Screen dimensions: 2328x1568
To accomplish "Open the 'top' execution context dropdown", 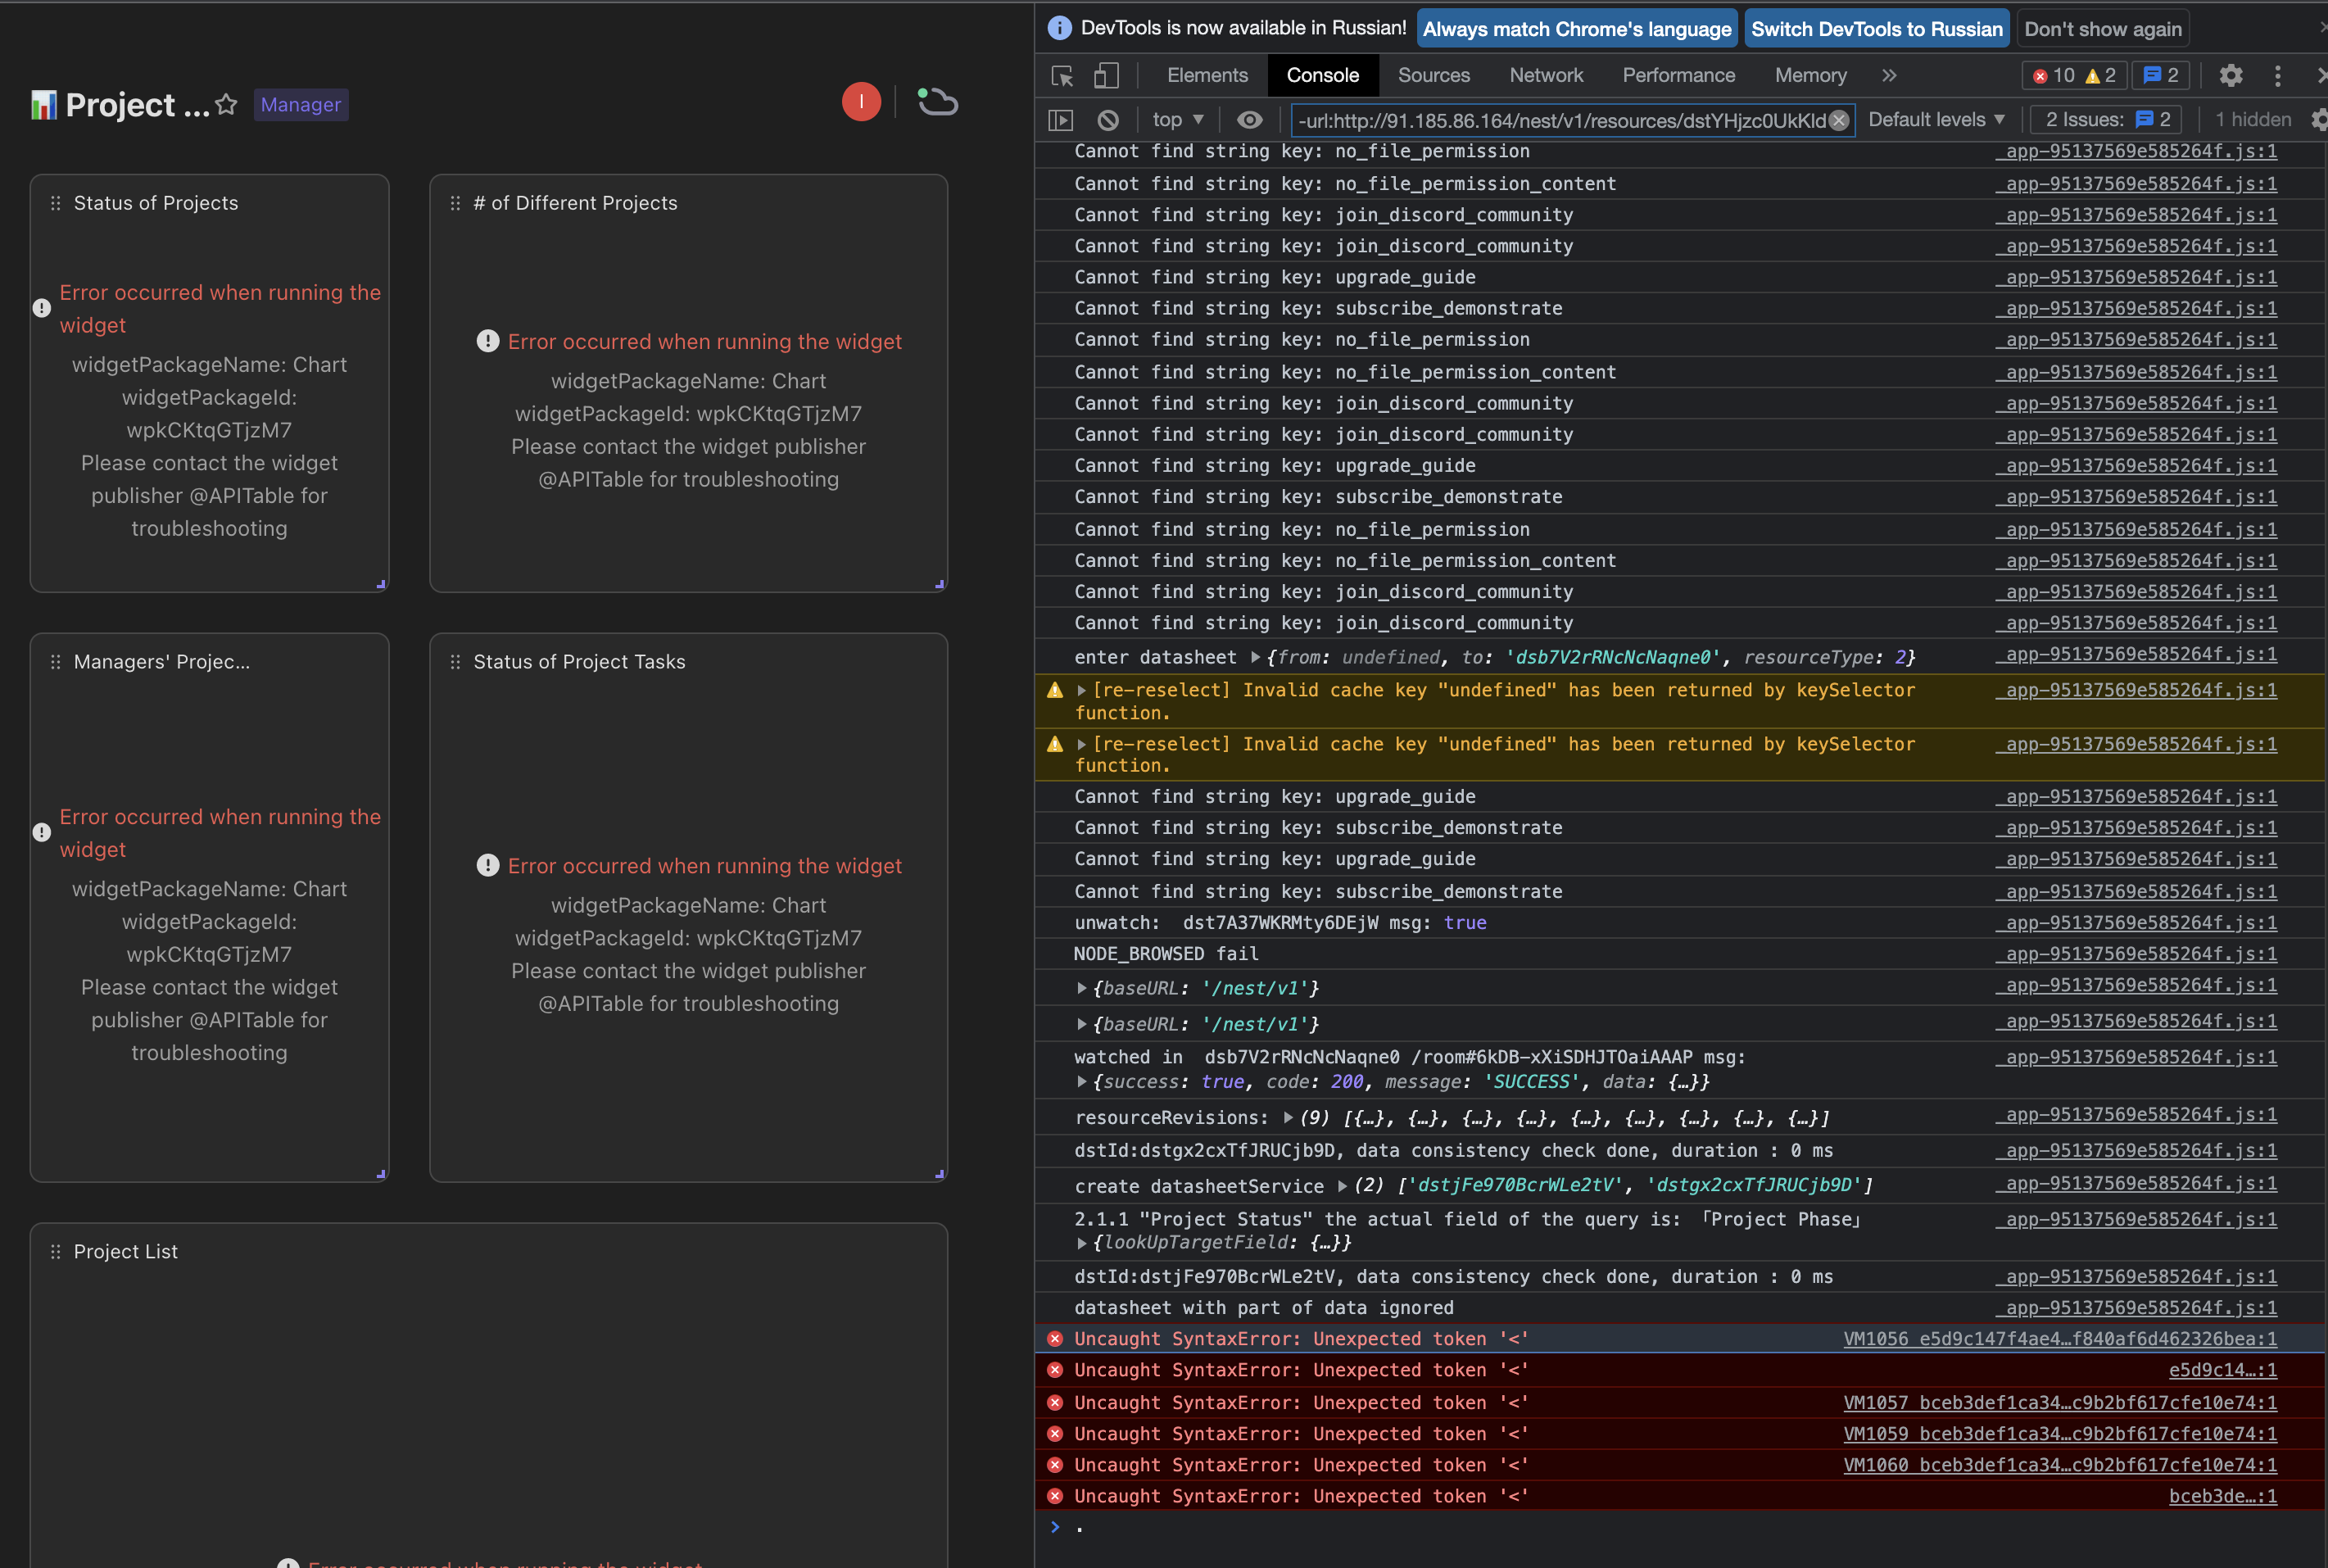I will coord(1177,119).
